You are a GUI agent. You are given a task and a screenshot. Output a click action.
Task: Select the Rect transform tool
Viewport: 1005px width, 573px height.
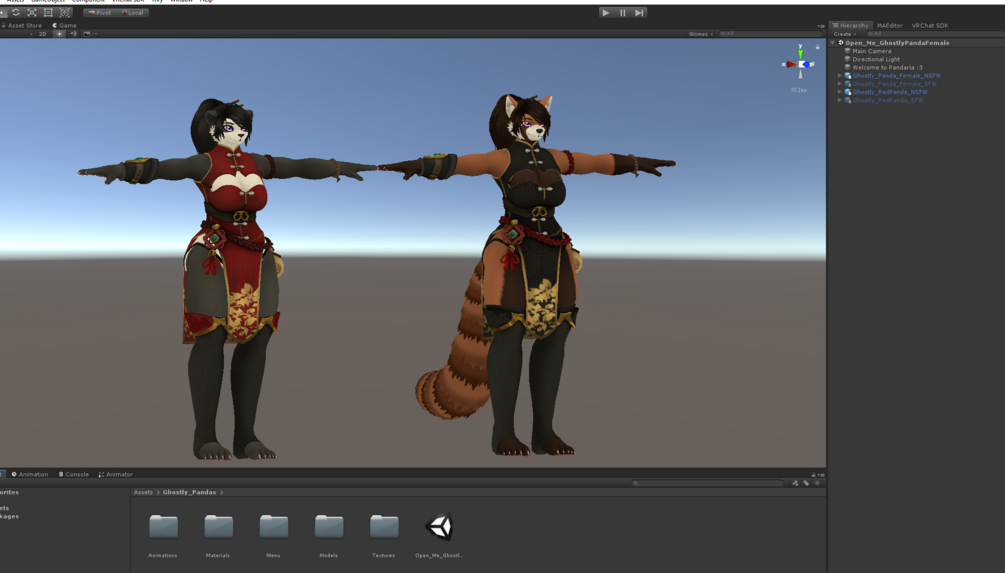[x=48, y=12]
